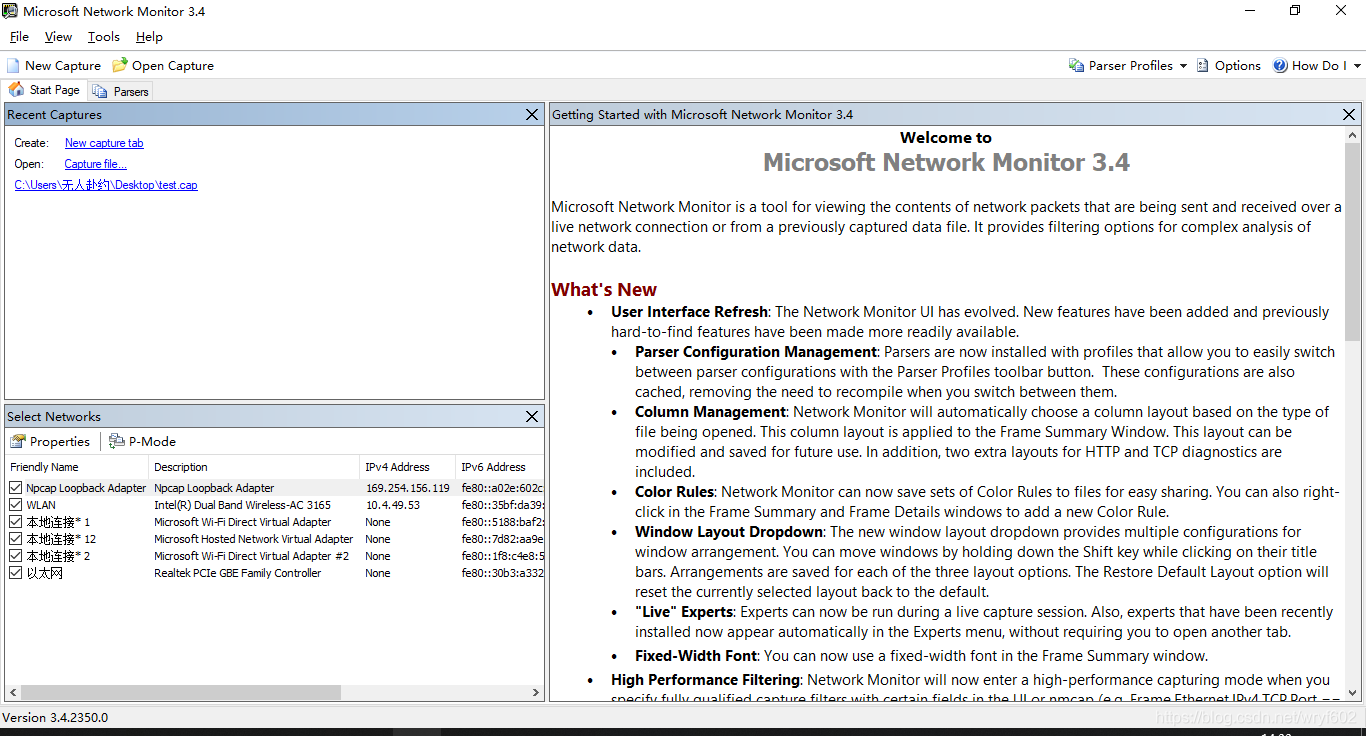This screenshot has height=736, width=1366.
Task: Click the Select Networks scrollbar right arrow
Action: pos(536,692)
